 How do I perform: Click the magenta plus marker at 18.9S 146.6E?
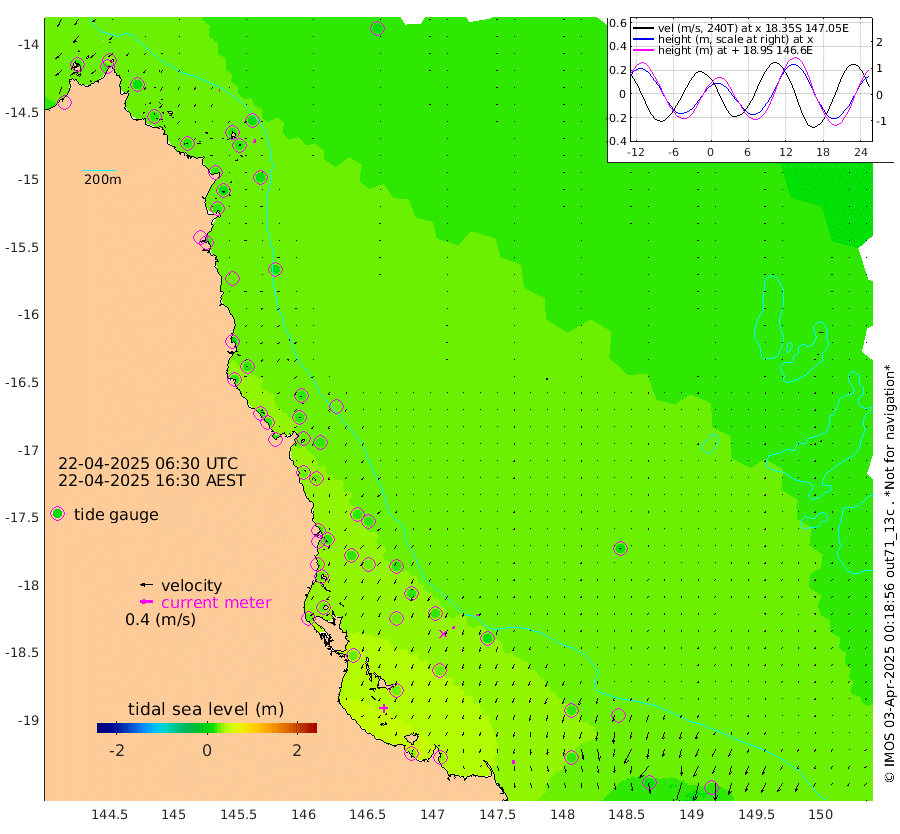[x=383, y=708]
